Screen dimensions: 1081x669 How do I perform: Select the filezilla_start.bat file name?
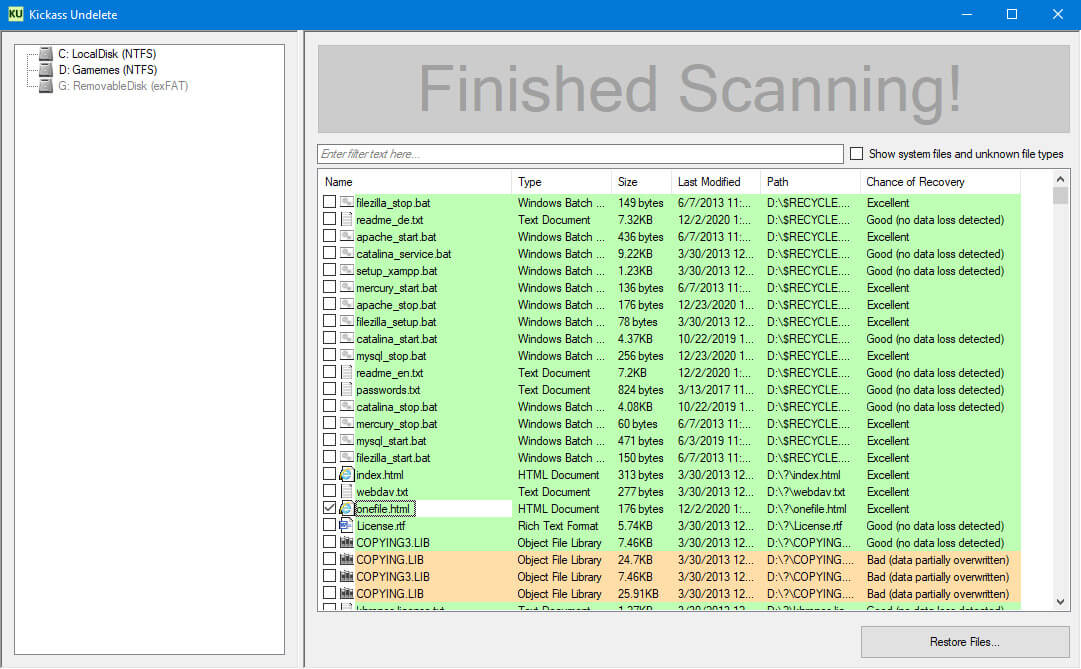[x=393, y=457]
